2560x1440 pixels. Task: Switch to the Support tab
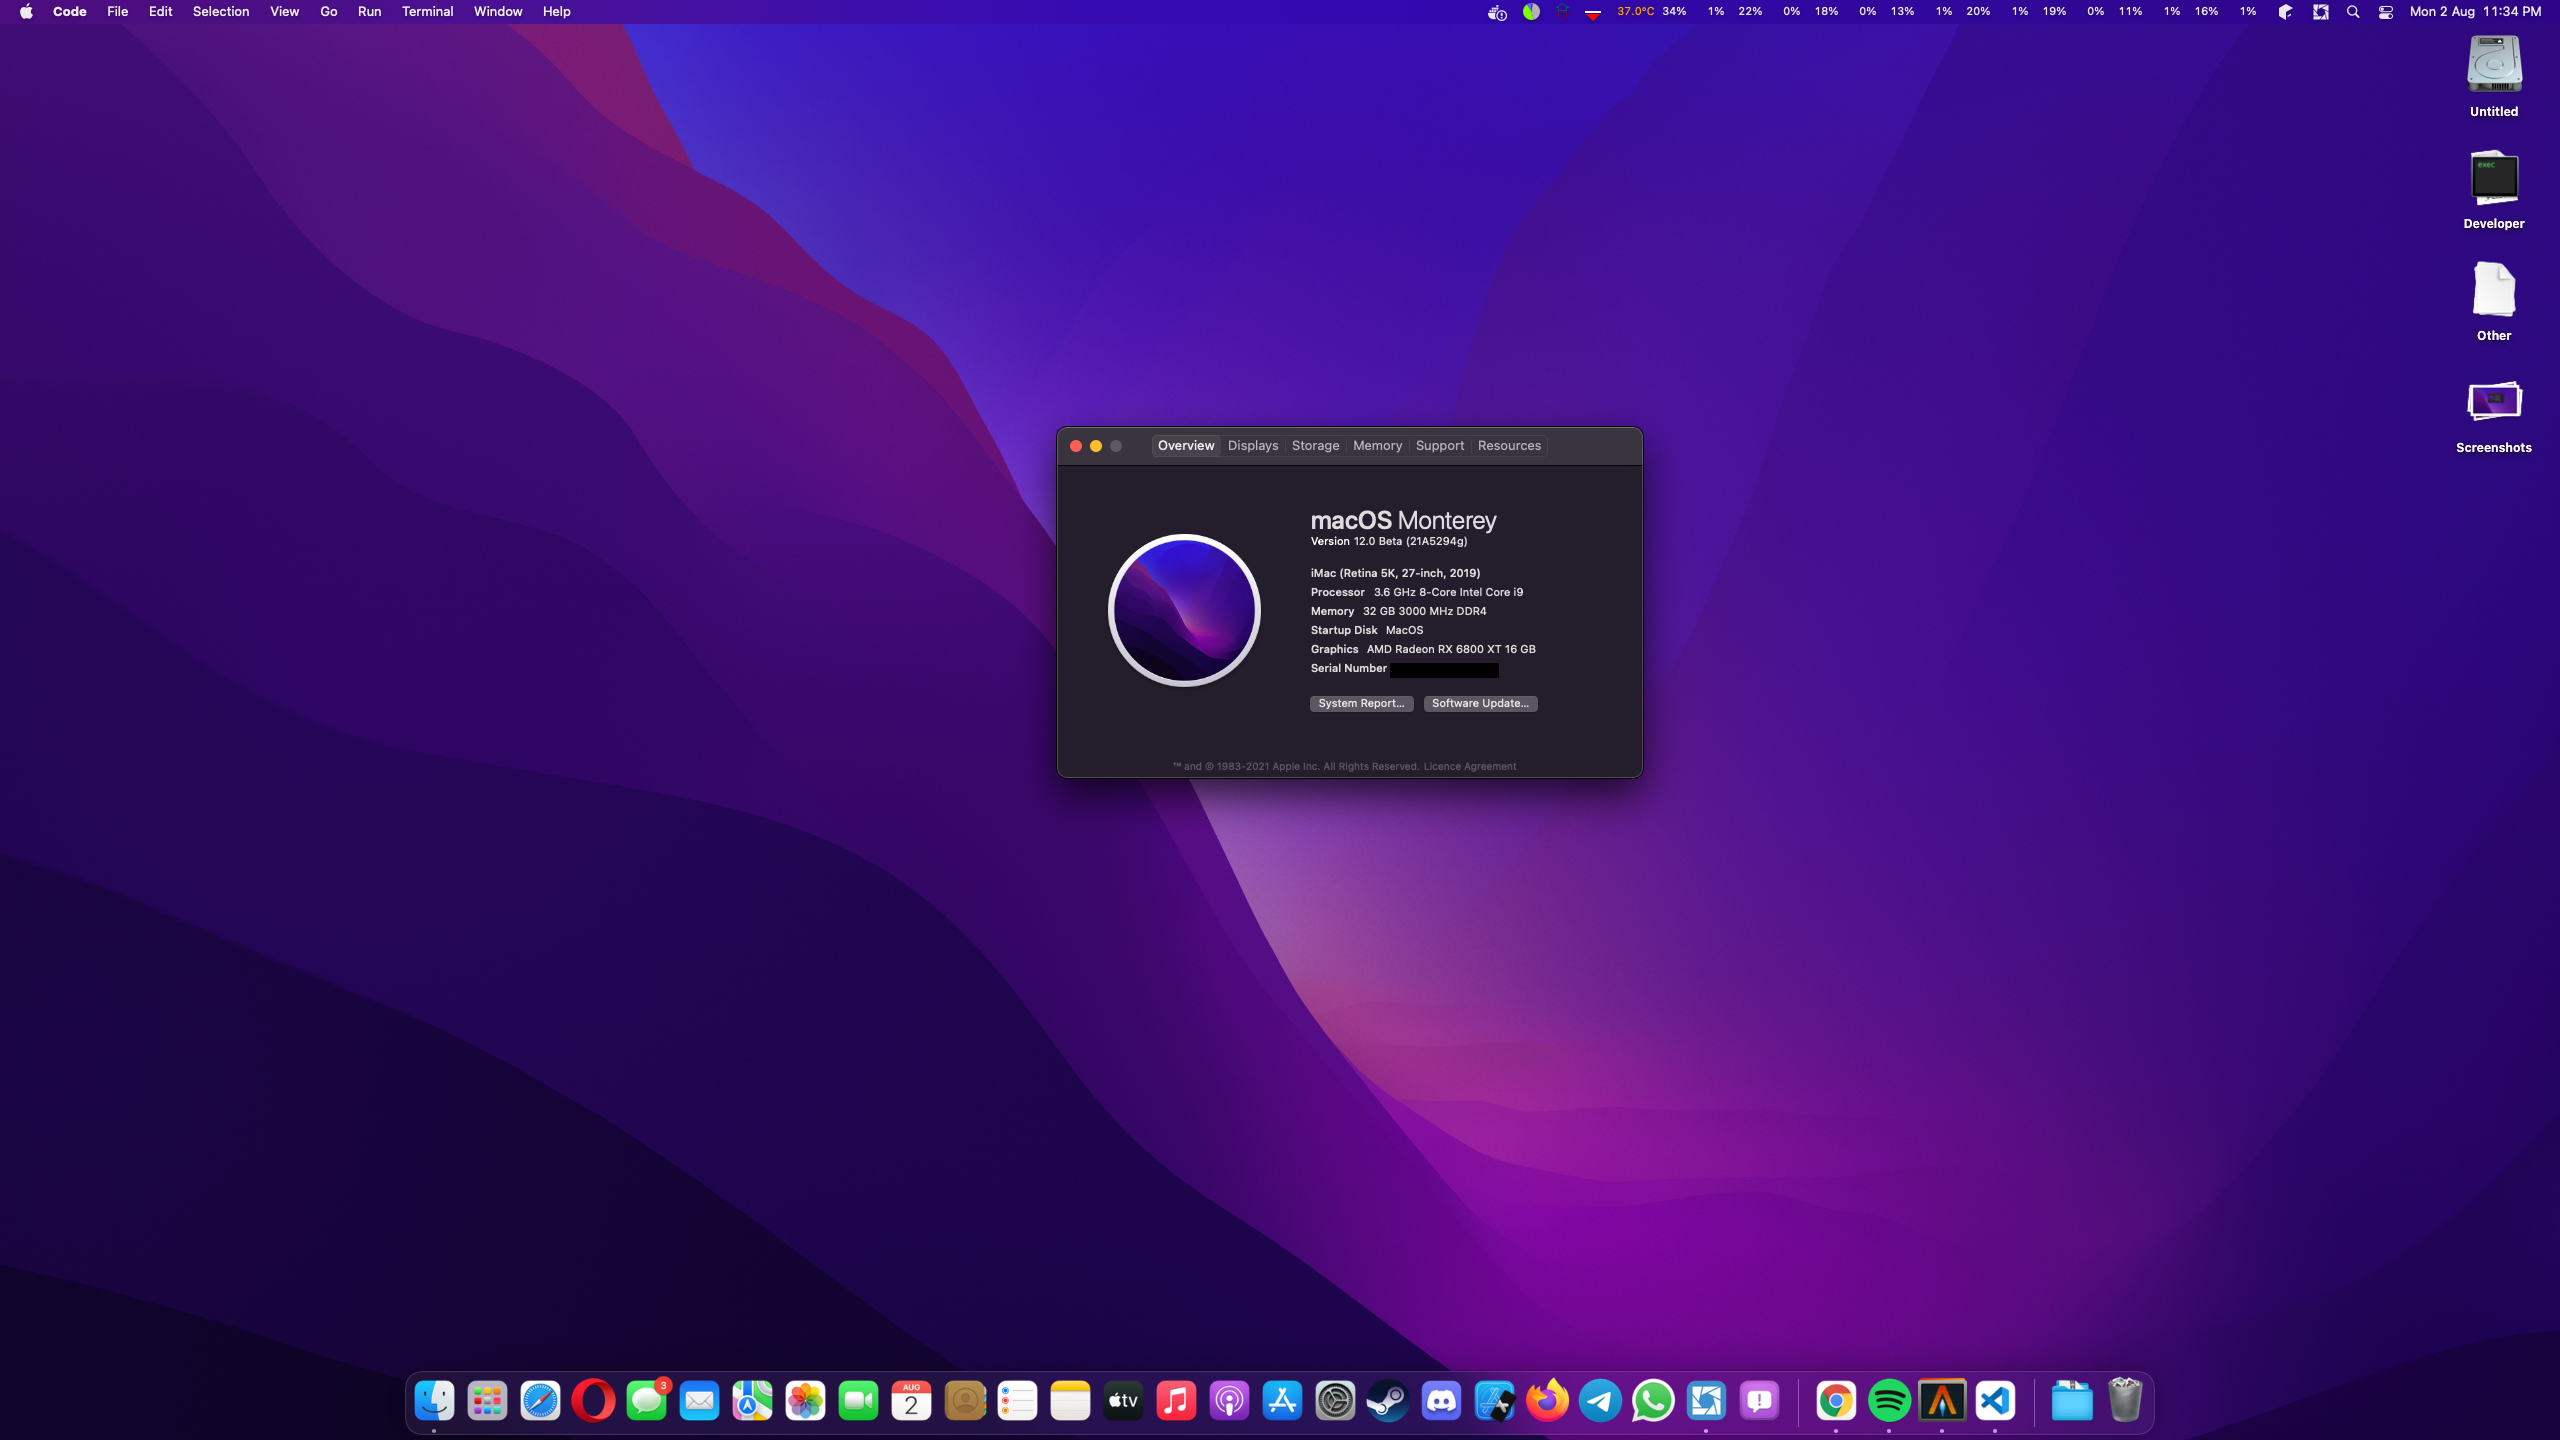point(1439,446)
